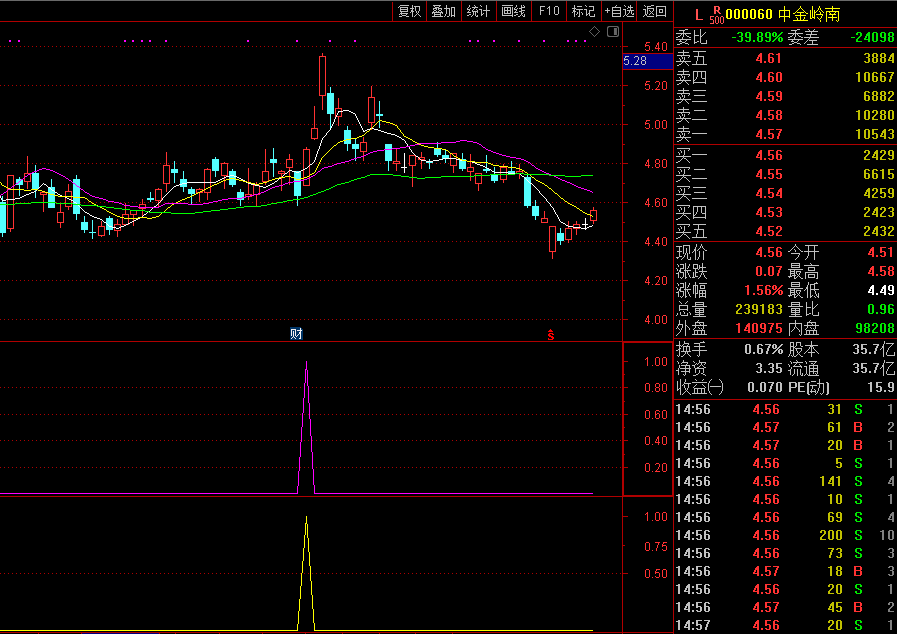Screen dimensions: 897x634
Task: Select the trade row with volume 73
Action: click(785, 553)
